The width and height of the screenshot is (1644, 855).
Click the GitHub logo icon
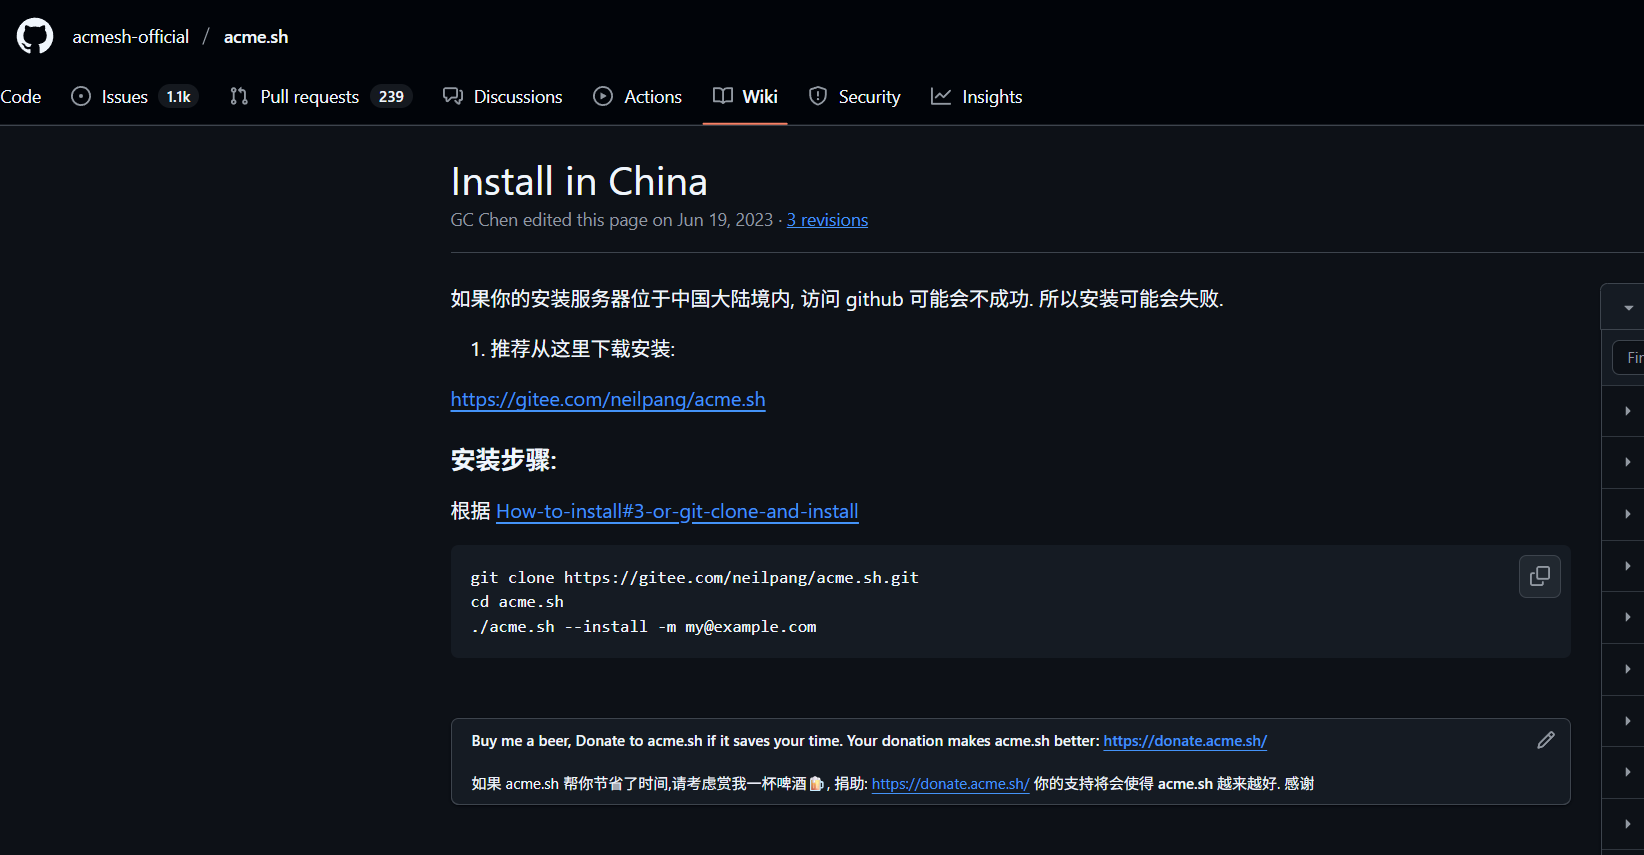(x=35, y=36)
